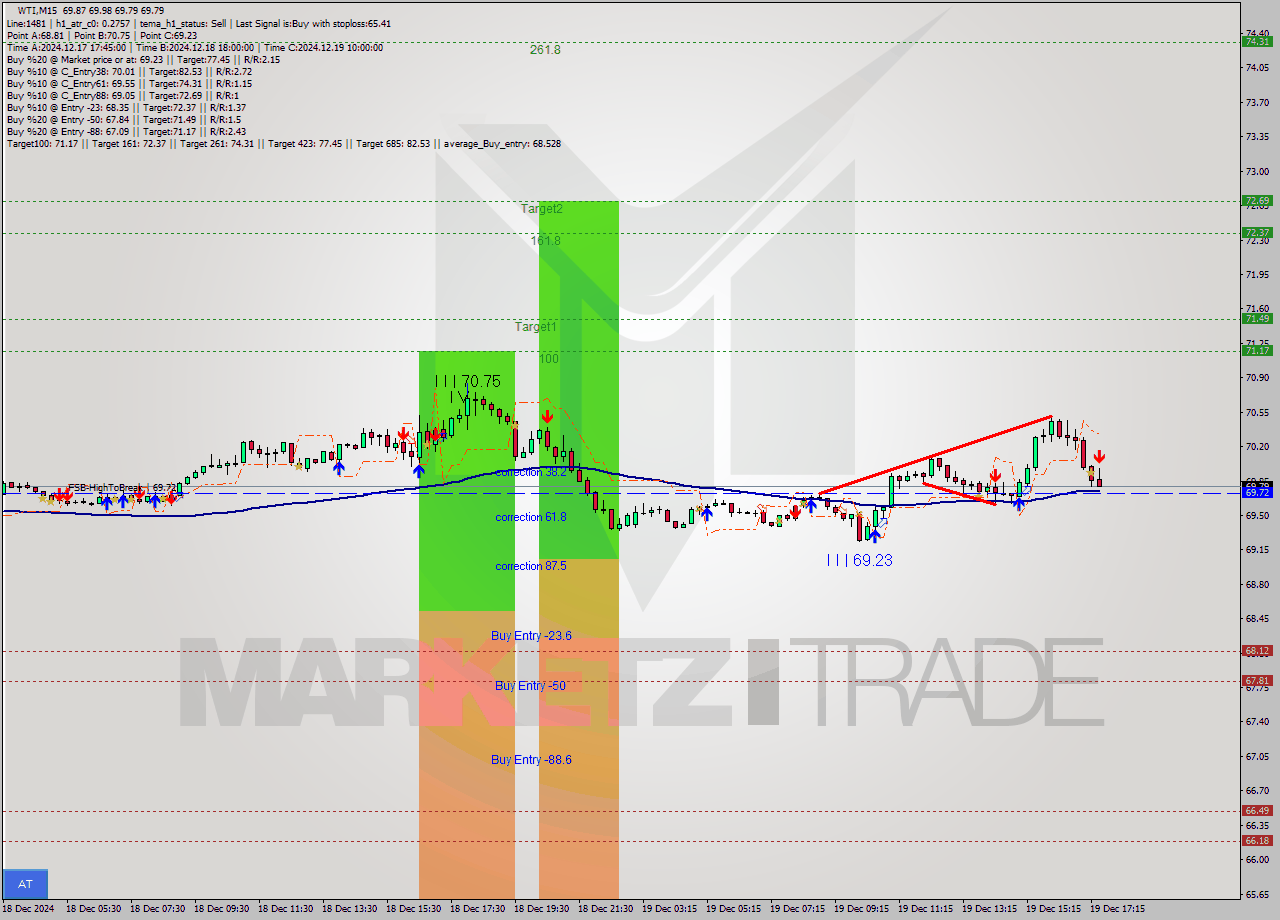Click the Buy %10 @ C_Entry61 line

[129, 83]
